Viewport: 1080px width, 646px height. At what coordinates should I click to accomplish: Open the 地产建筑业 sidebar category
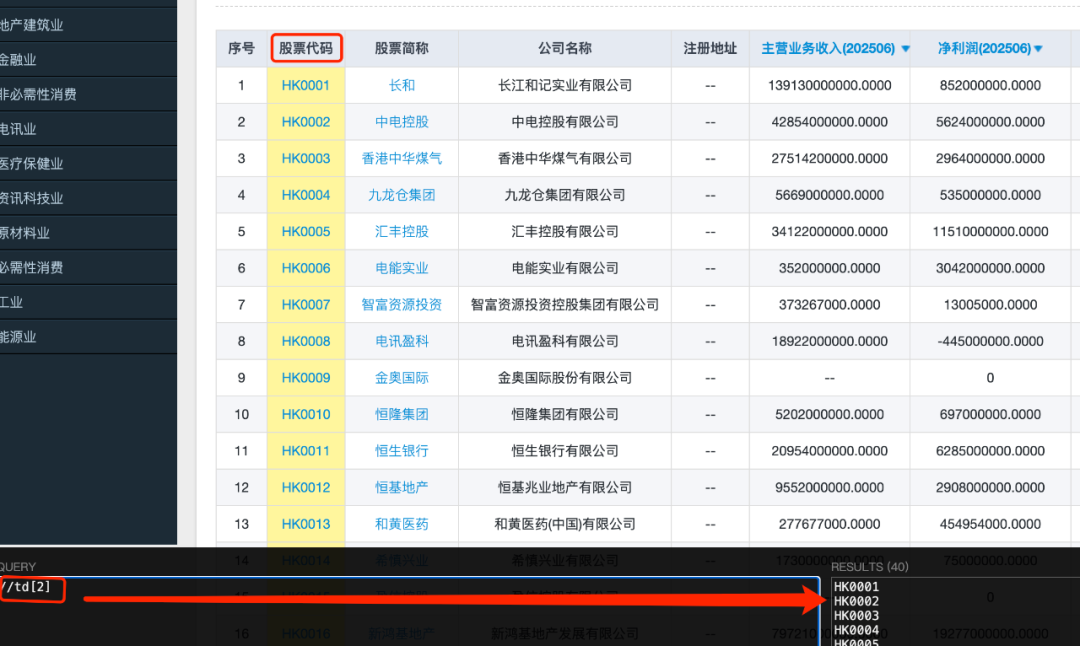click(32, 25)
